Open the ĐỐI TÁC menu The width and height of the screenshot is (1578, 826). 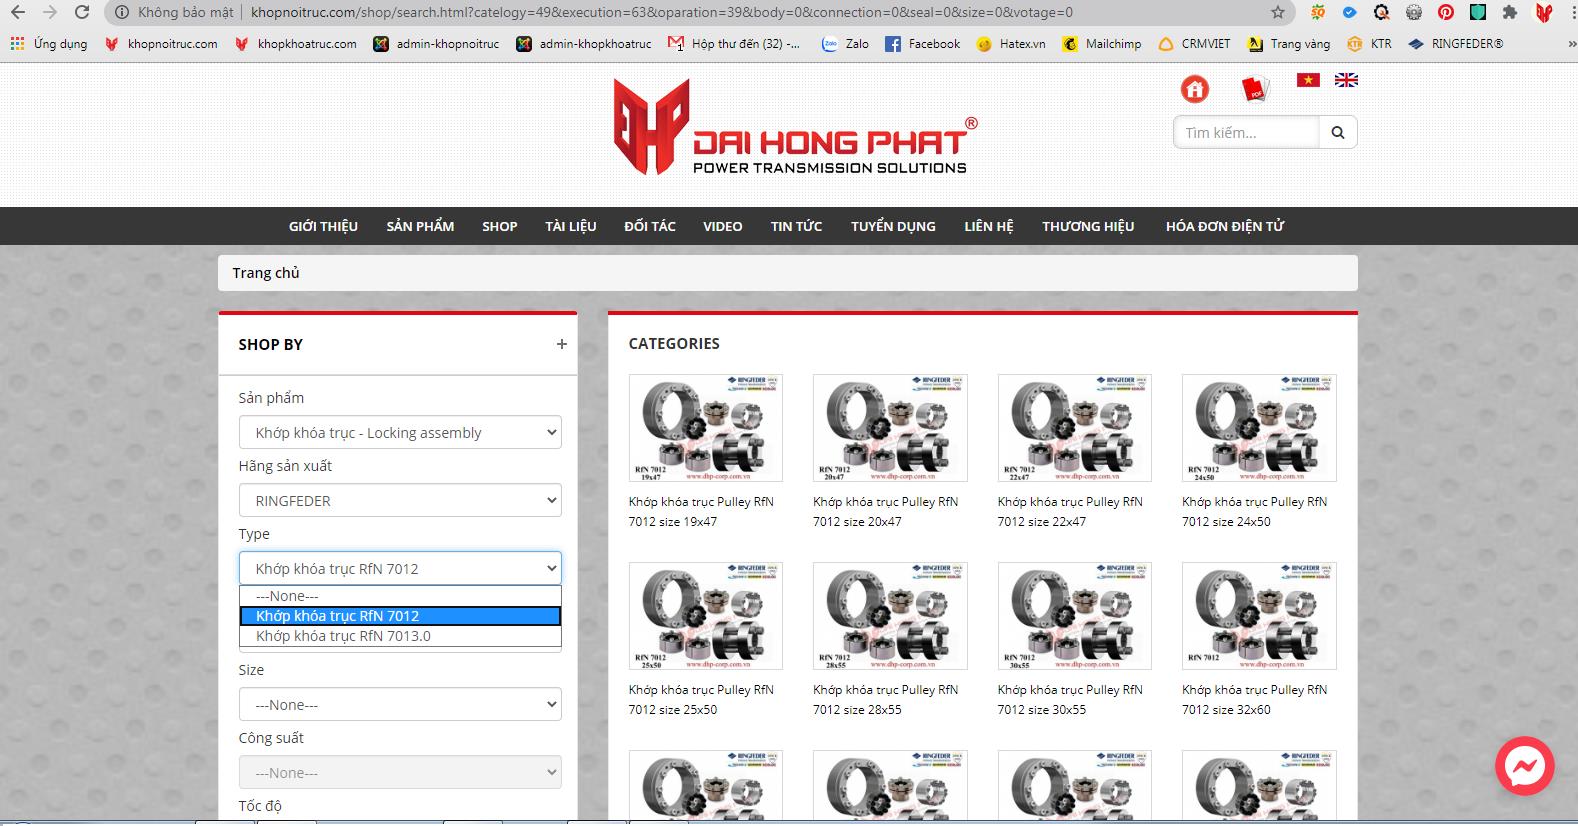(650, 226)
